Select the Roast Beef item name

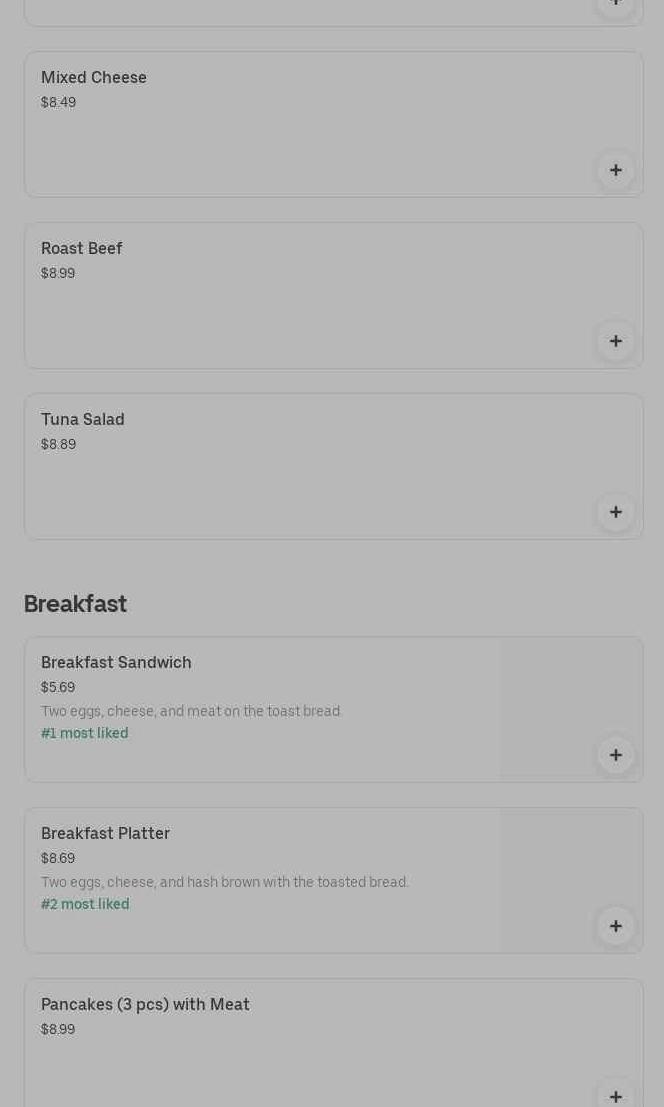[x=82, y=248]
